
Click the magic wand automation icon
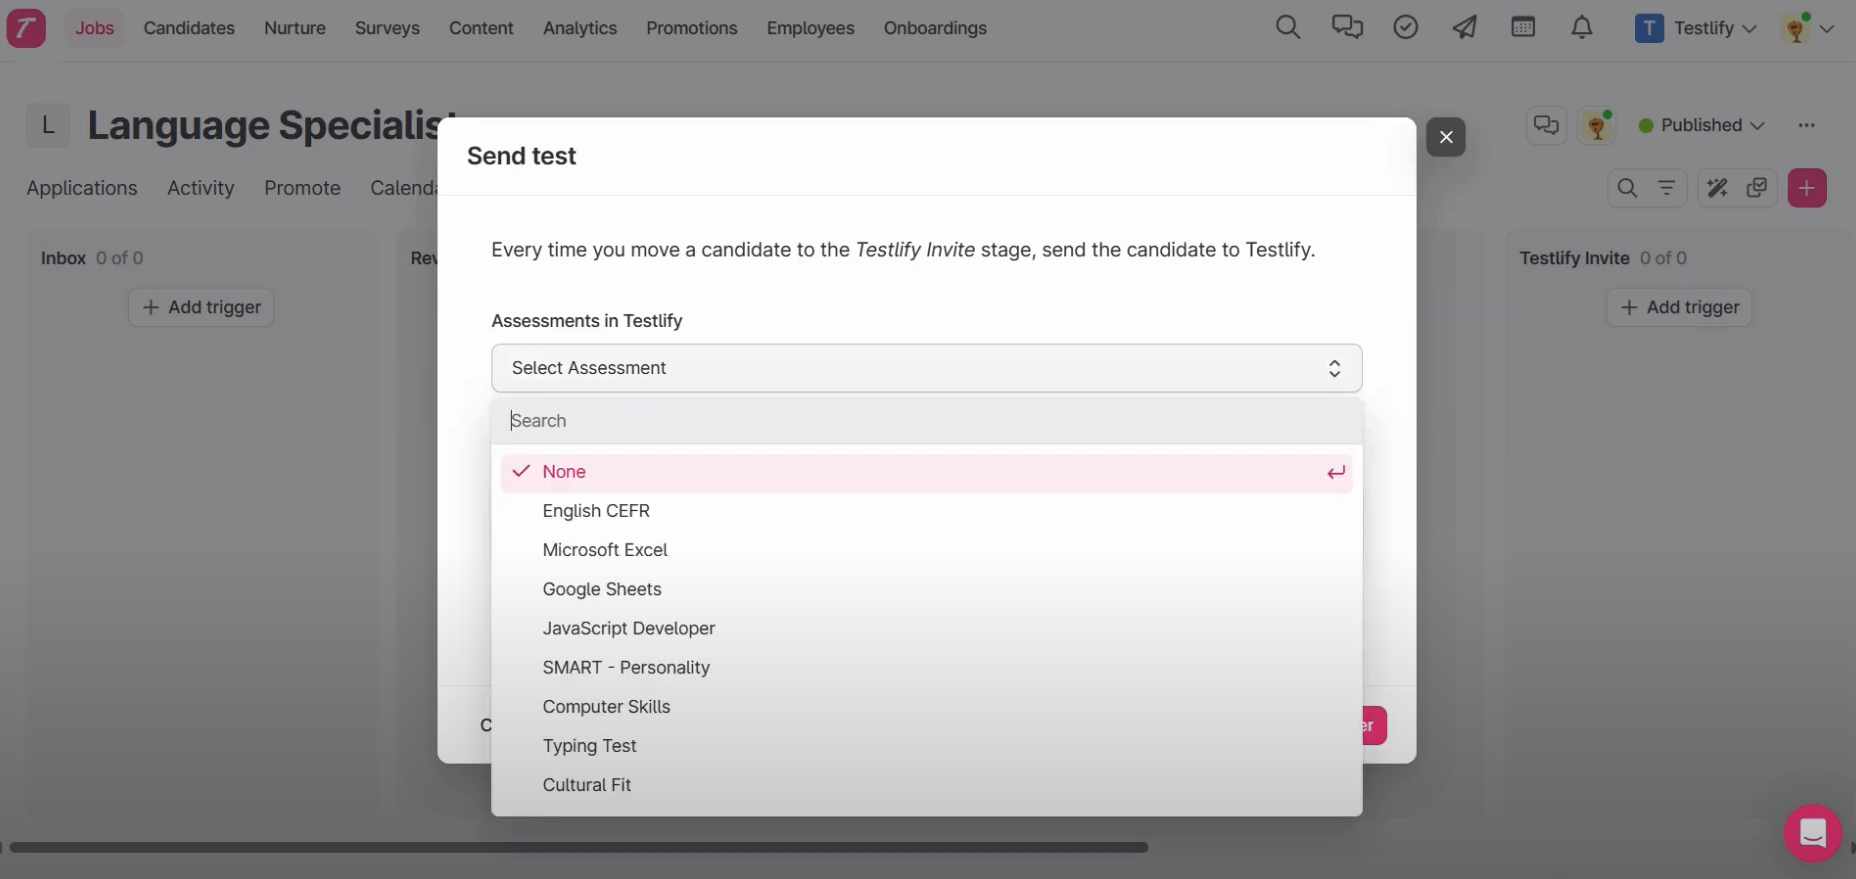1717,188
